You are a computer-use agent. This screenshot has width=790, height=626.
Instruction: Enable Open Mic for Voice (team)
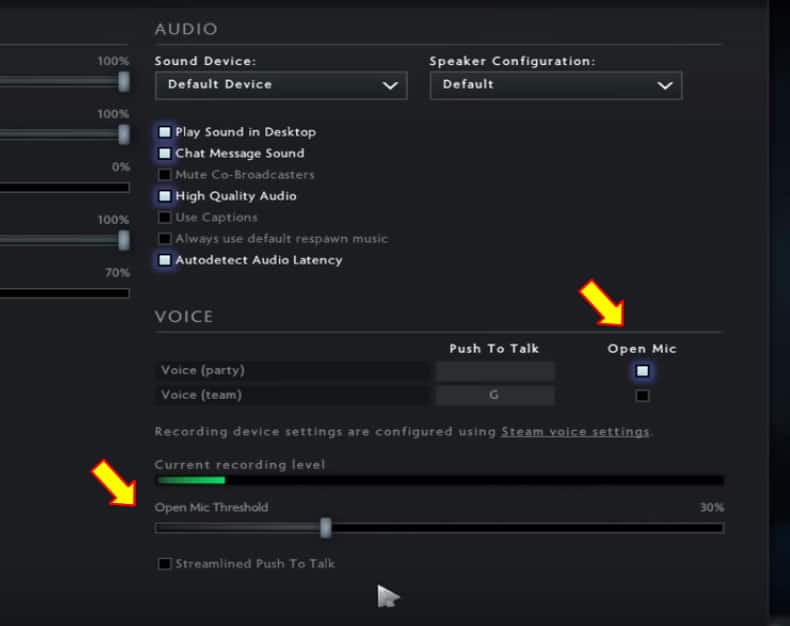pos(642,396)
